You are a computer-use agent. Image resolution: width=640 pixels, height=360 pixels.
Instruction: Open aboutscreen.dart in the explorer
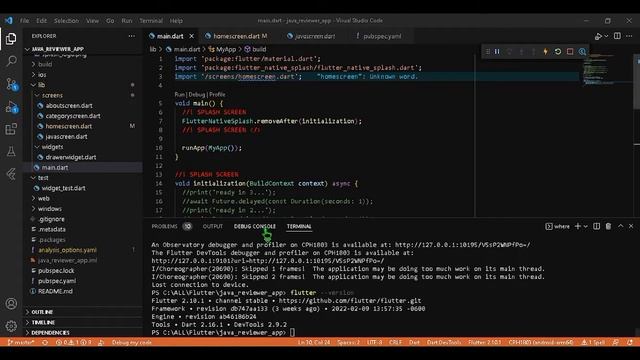pos(69,105)
